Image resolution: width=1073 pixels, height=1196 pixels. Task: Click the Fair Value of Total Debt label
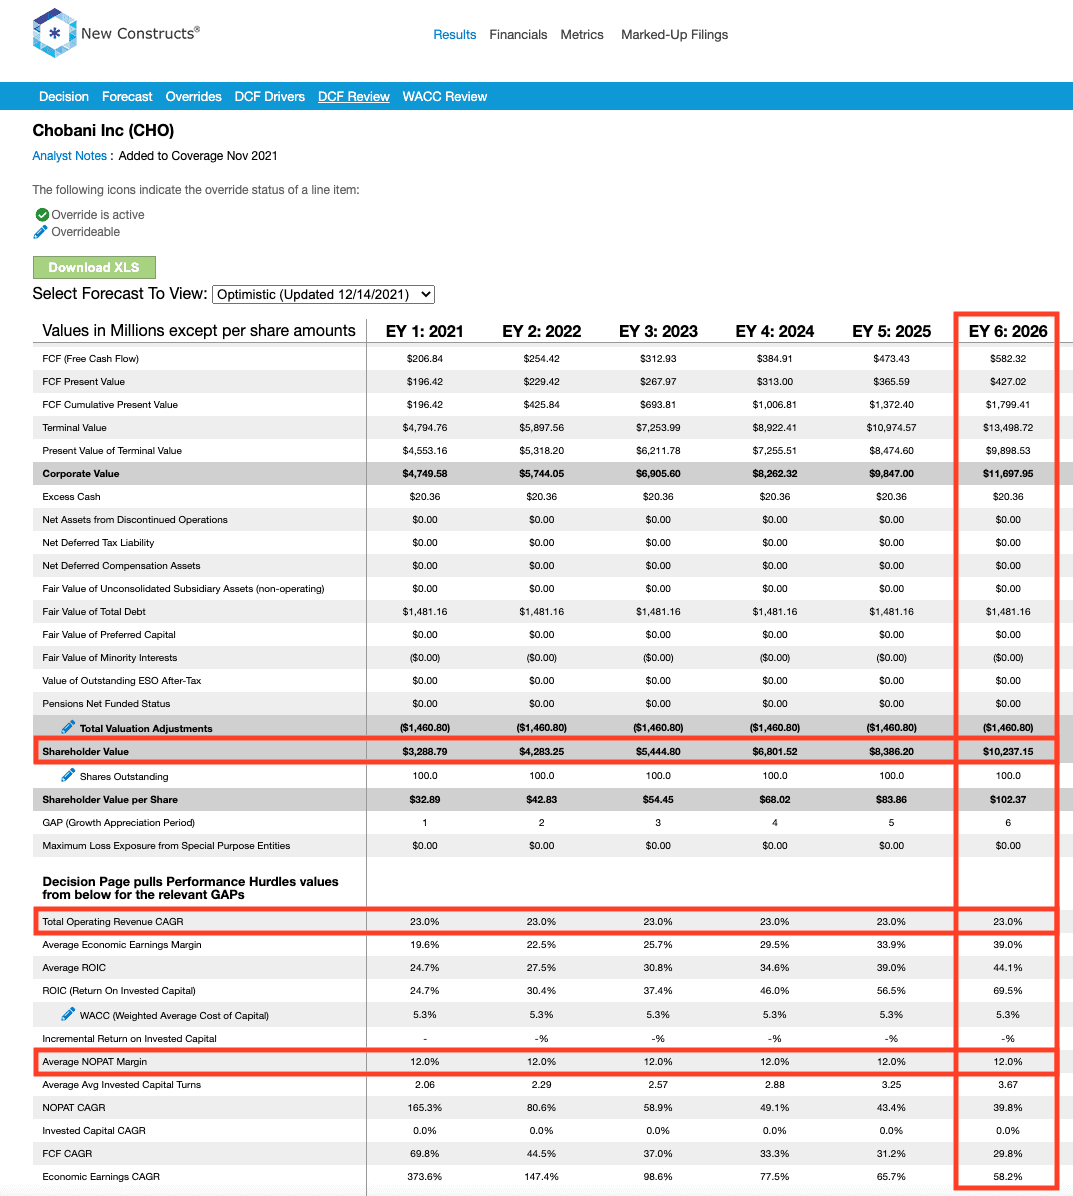(94, 612)
